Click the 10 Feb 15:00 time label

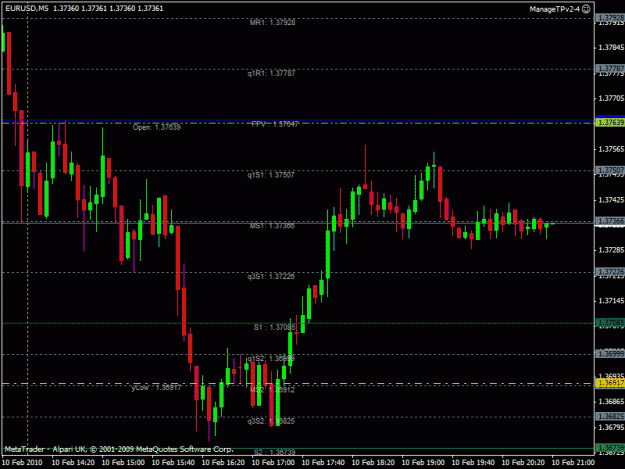(x=123, y=463)
